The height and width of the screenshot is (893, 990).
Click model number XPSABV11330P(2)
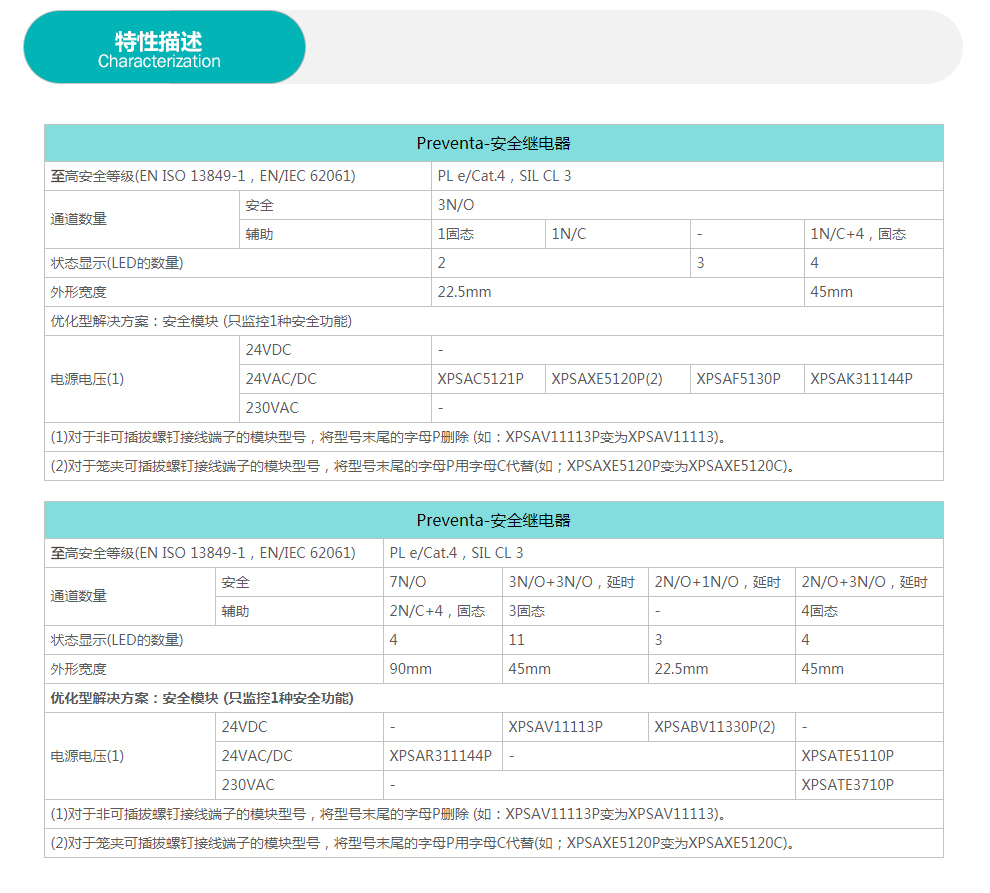[x=715, y=727]
